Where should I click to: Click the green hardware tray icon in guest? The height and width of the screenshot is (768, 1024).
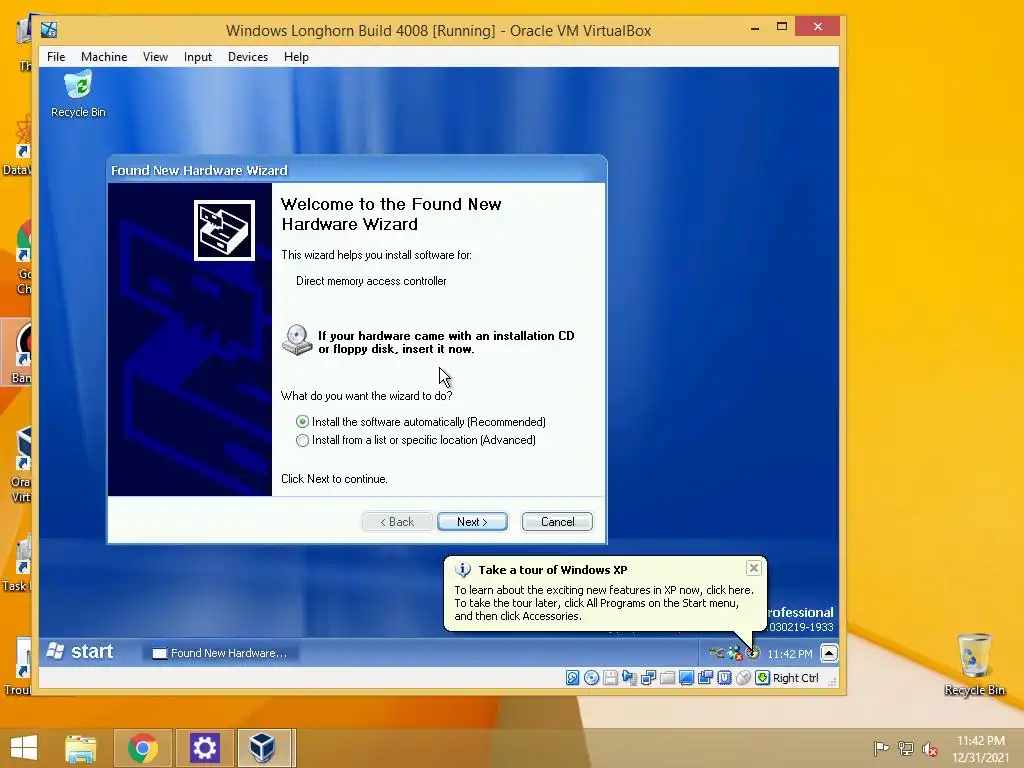click(x=716, y=652)
